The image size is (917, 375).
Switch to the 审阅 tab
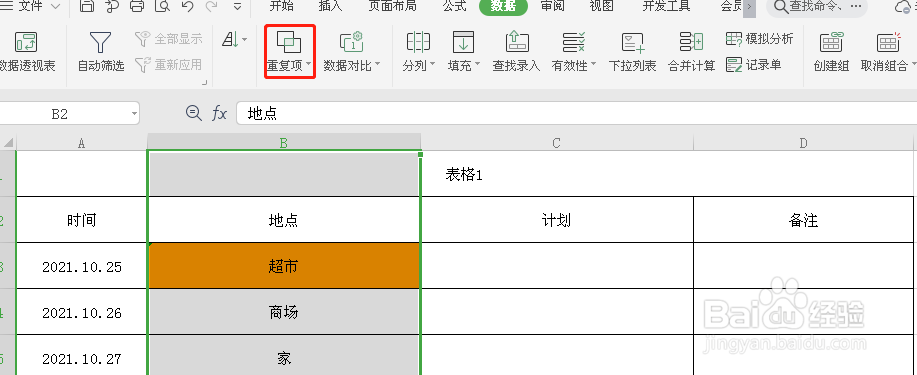coord(552,6)
